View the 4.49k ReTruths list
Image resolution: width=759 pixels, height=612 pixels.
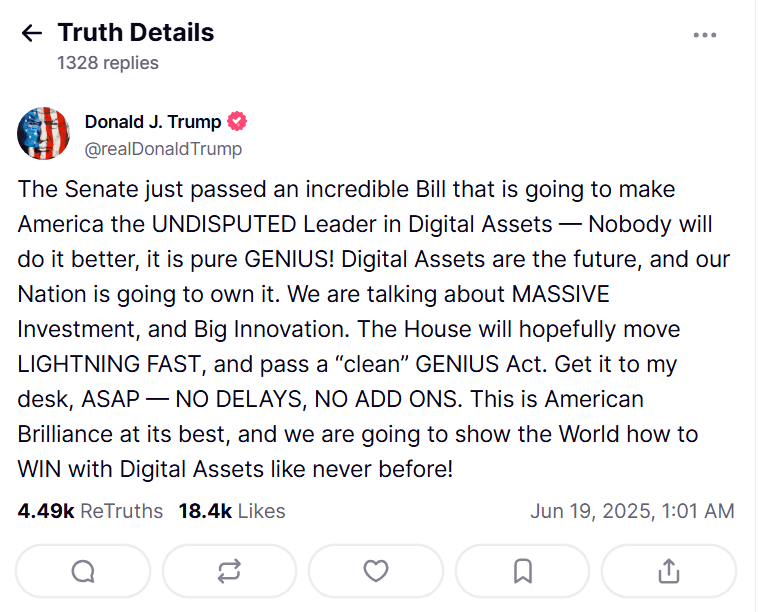pyautogui.click(x=90, y=511)
